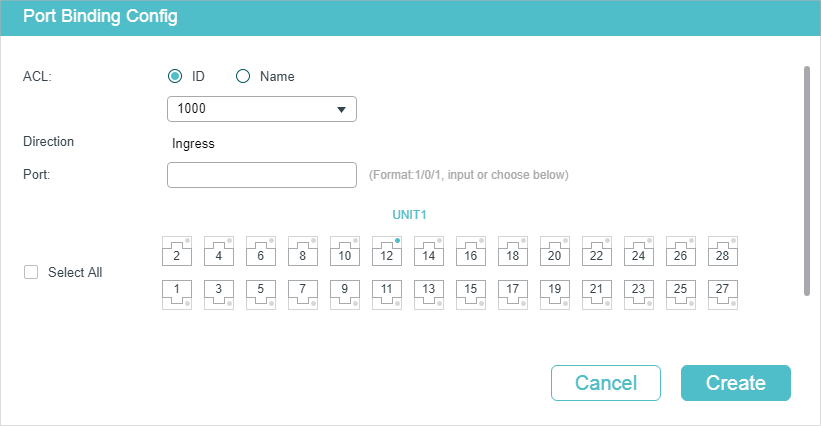Choose port 2 in the port panel
Screen dimensions: 821x426
coord(176,253)
